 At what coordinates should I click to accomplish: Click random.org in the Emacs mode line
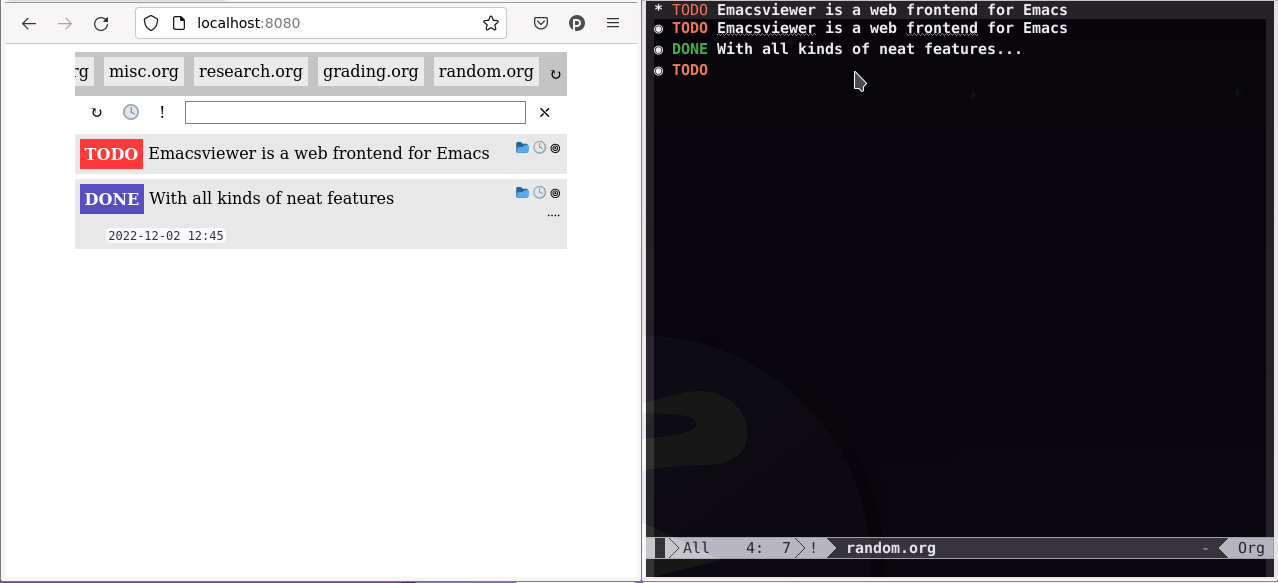coord(891,548)
